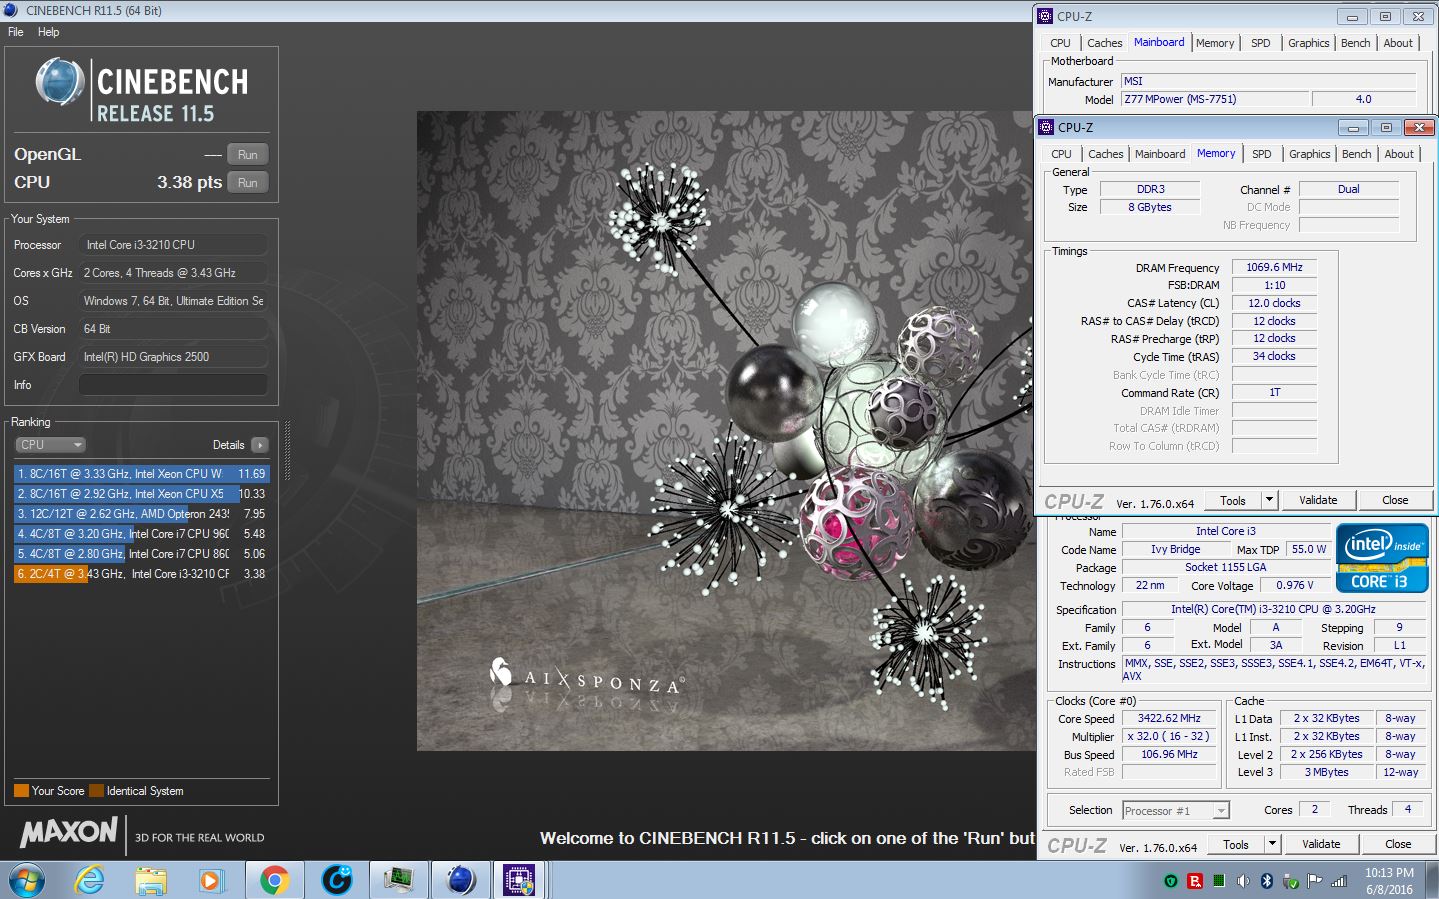Image resolution: width=1439 pixels, height=899 pixels.
Task: Switch to CPU-Z taskbar icon
Action: pyautogui.click(x=519, y=880)
